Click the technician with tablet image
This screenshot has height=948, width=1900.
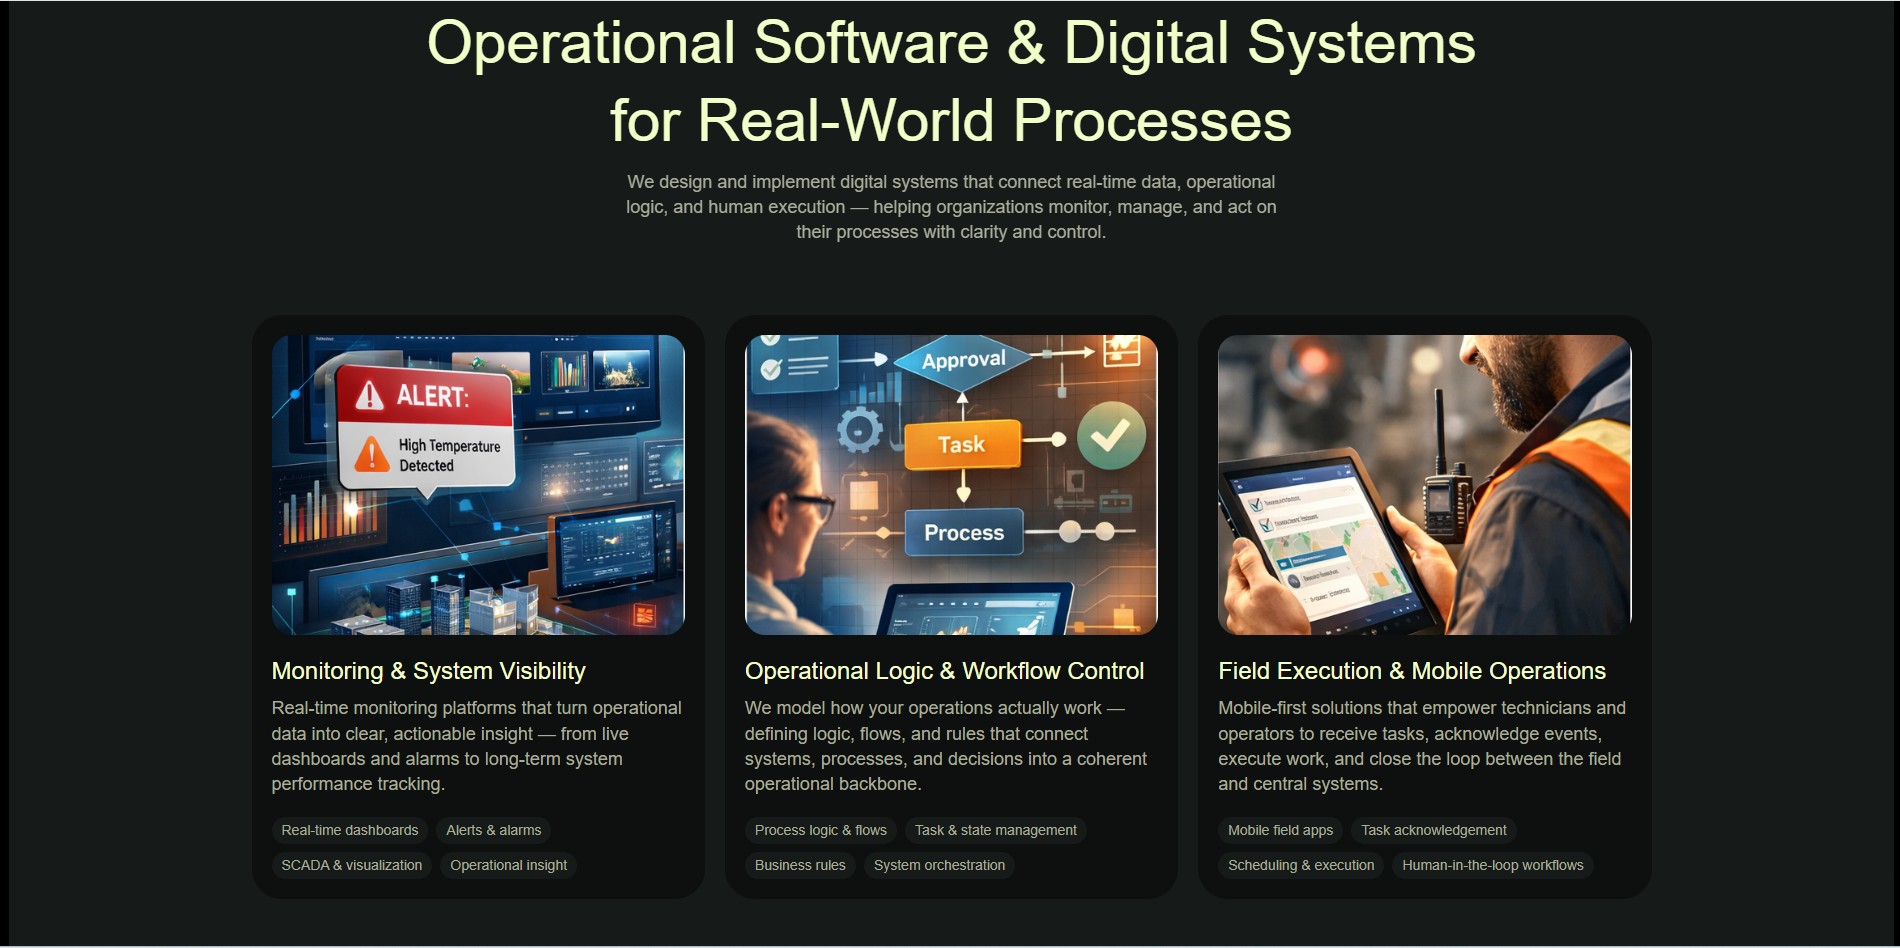click(1424, 484)
